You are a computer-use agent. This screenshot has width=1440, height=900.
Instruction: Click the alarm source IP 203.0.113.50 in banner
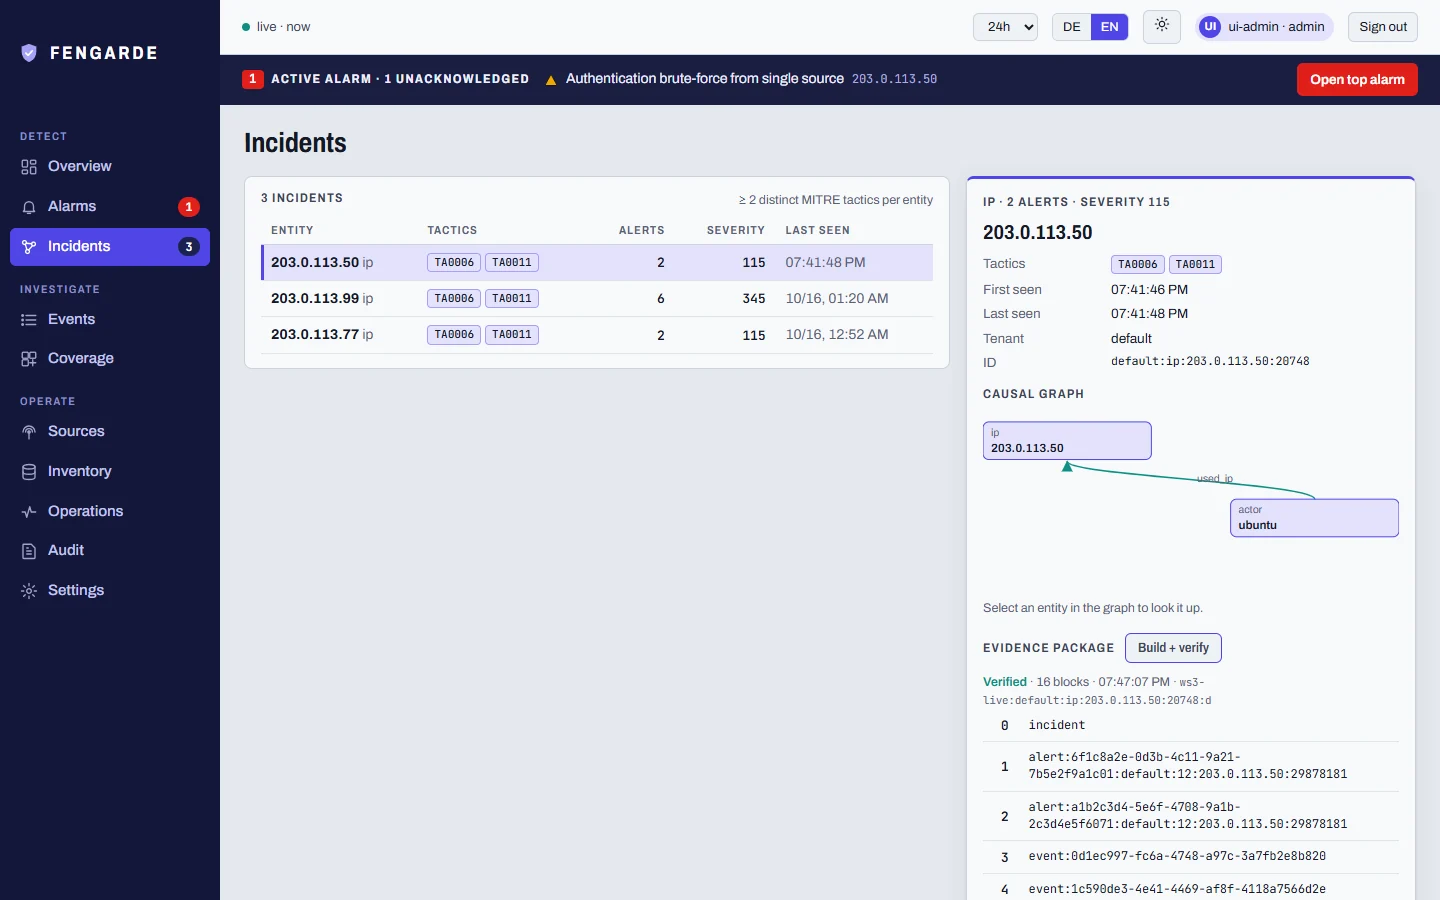pyautogui.click(x=894, y=79)
